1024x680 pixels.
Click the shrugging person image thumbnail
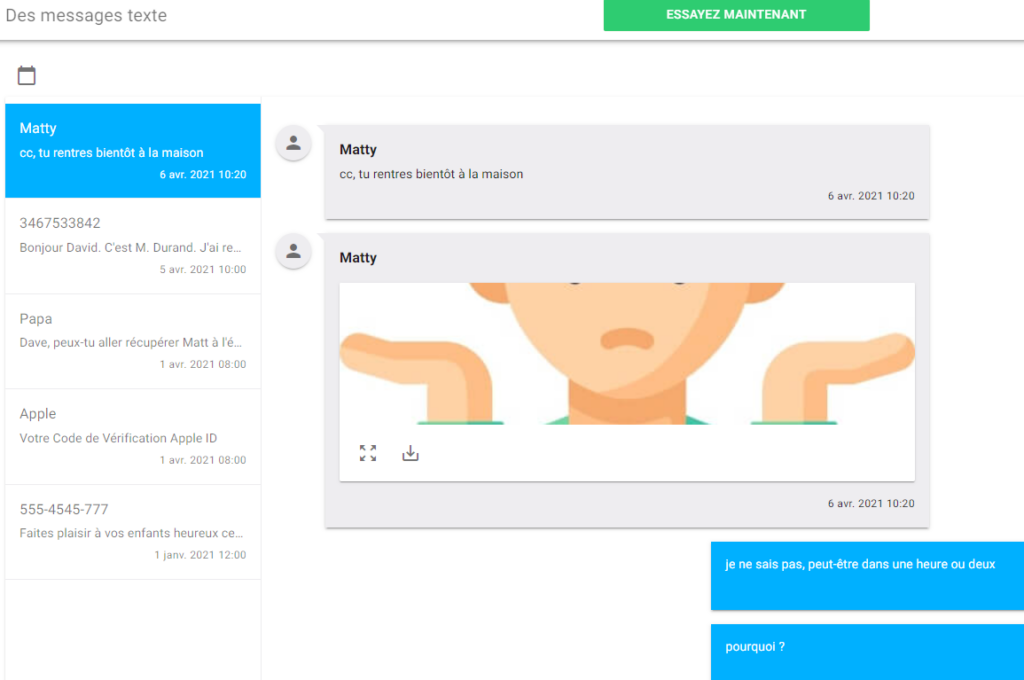627,353
